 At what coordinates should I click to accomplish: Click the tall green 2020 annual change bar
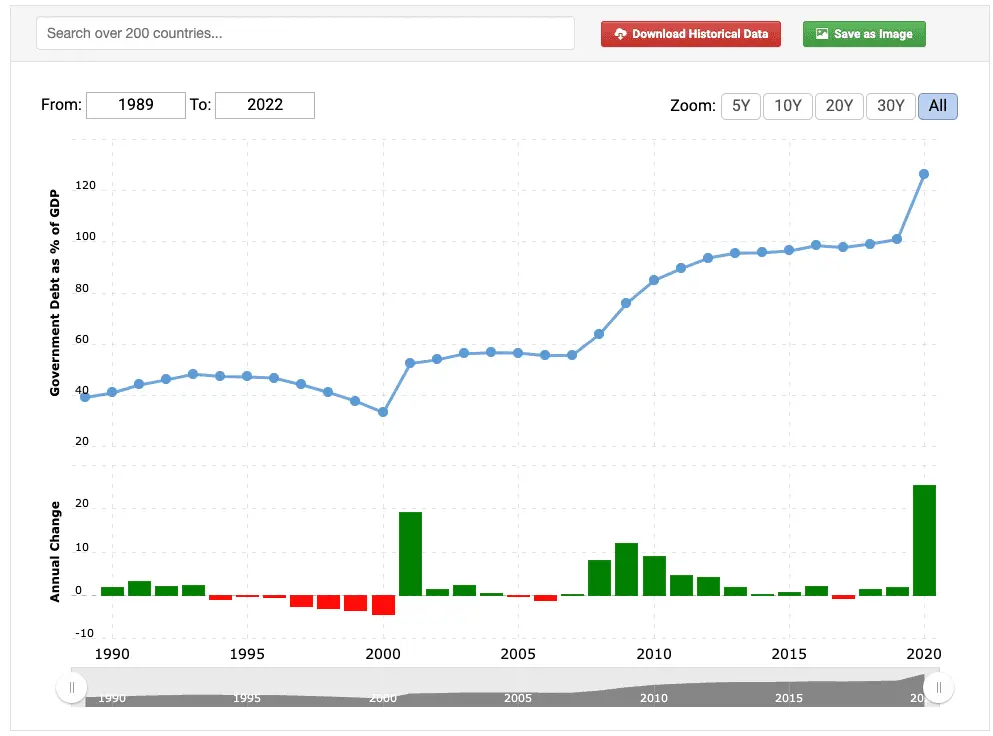[924, 540]
